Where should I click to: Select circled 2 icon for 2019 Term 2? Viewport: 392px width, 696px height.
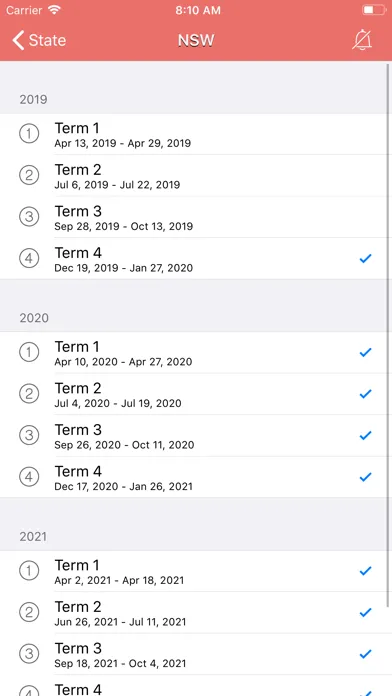[x=29, y=175]
